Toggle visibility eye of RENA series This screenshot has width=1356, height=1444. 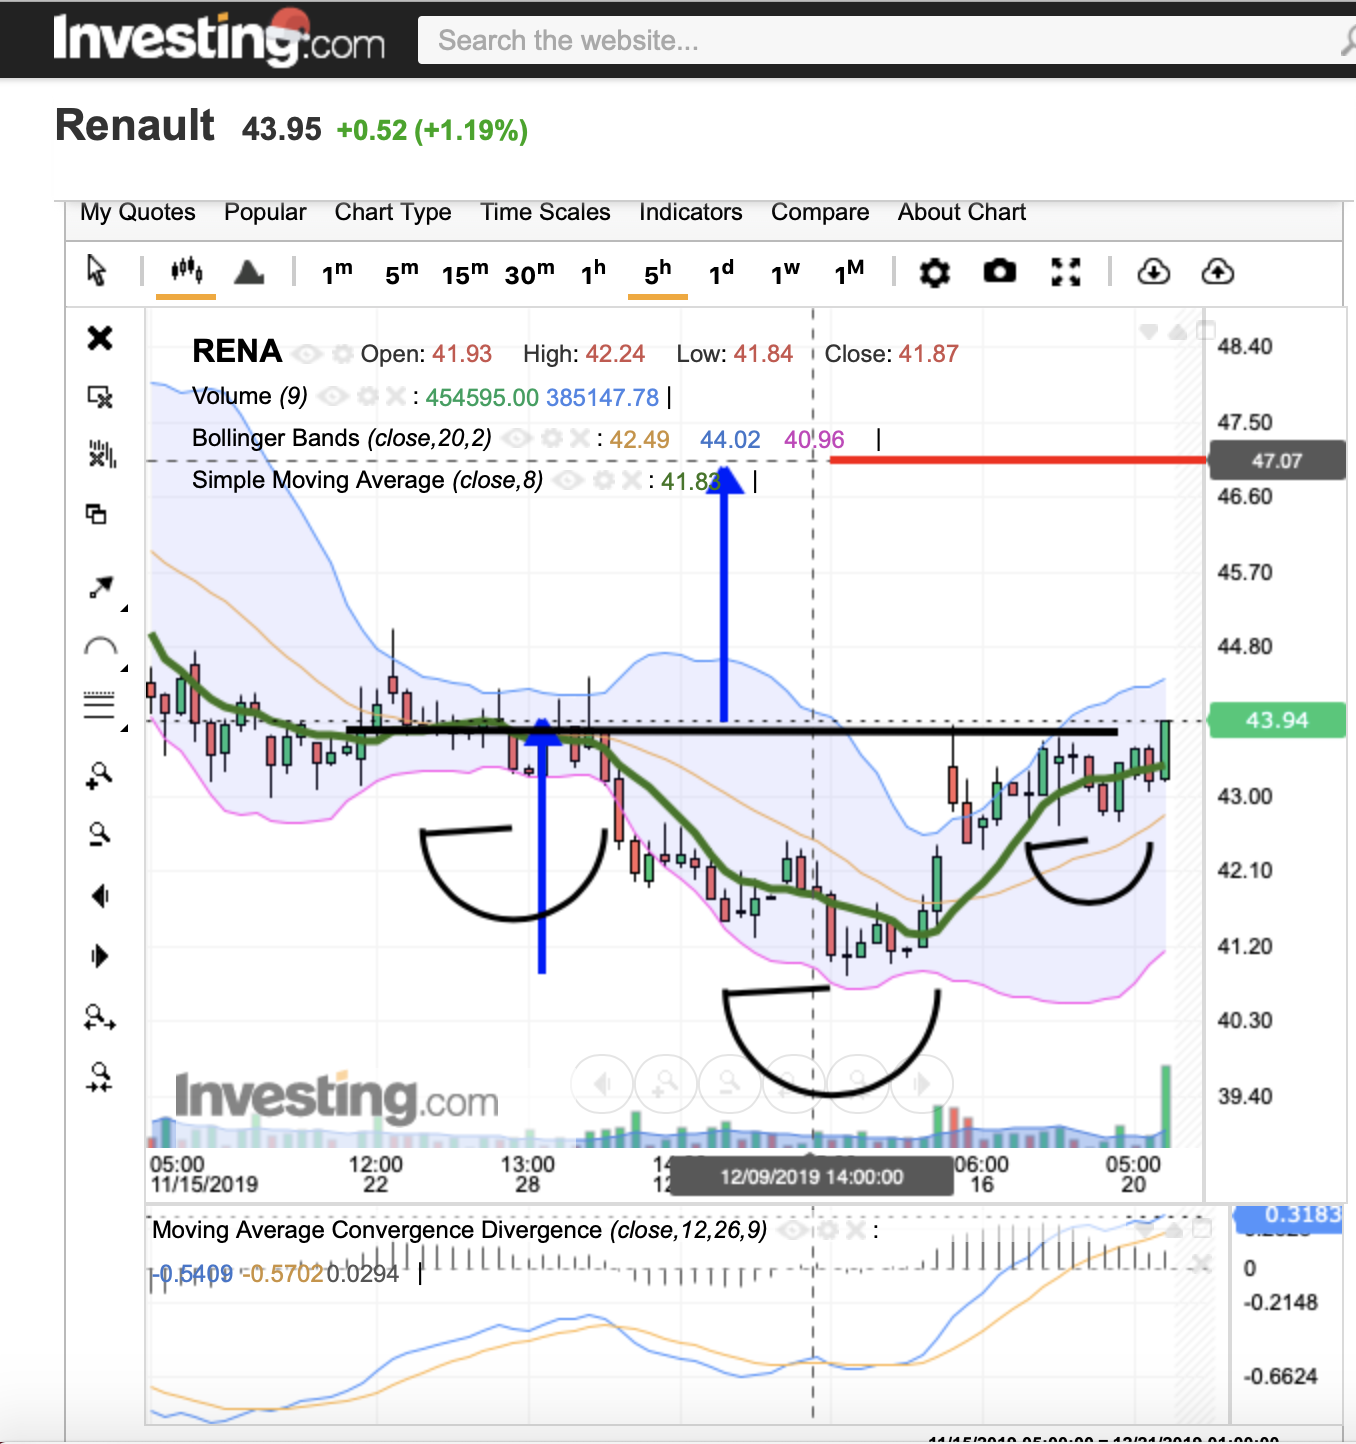click(307, 354)
